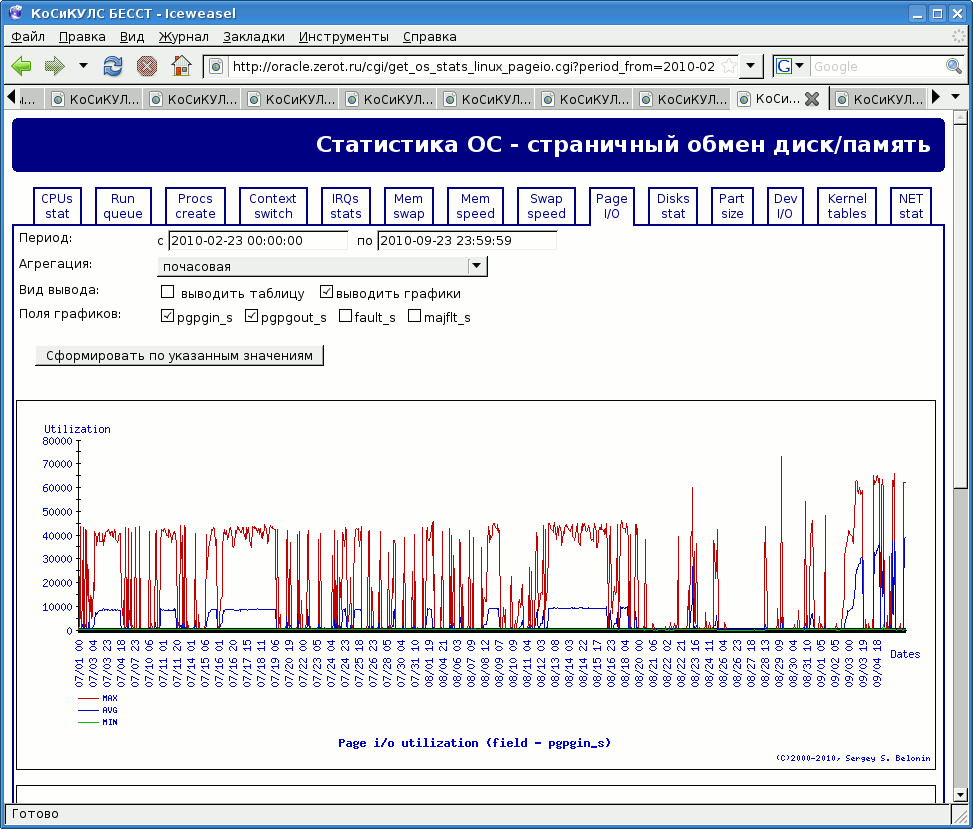Image resolution: width=973 pixels, height=829 pixels.
Task: Uncheck the pgpgin_s field checkbox
Action: [x=168, y=317]
